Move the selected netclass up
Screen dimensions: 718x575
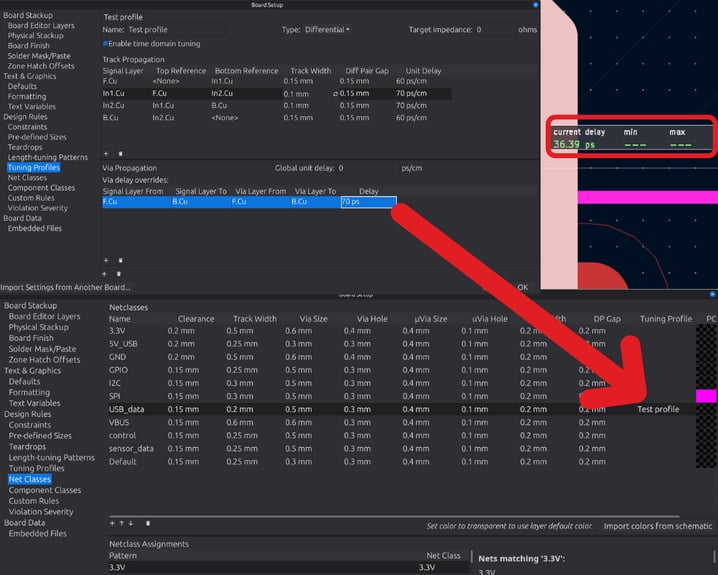coord(122,523)
